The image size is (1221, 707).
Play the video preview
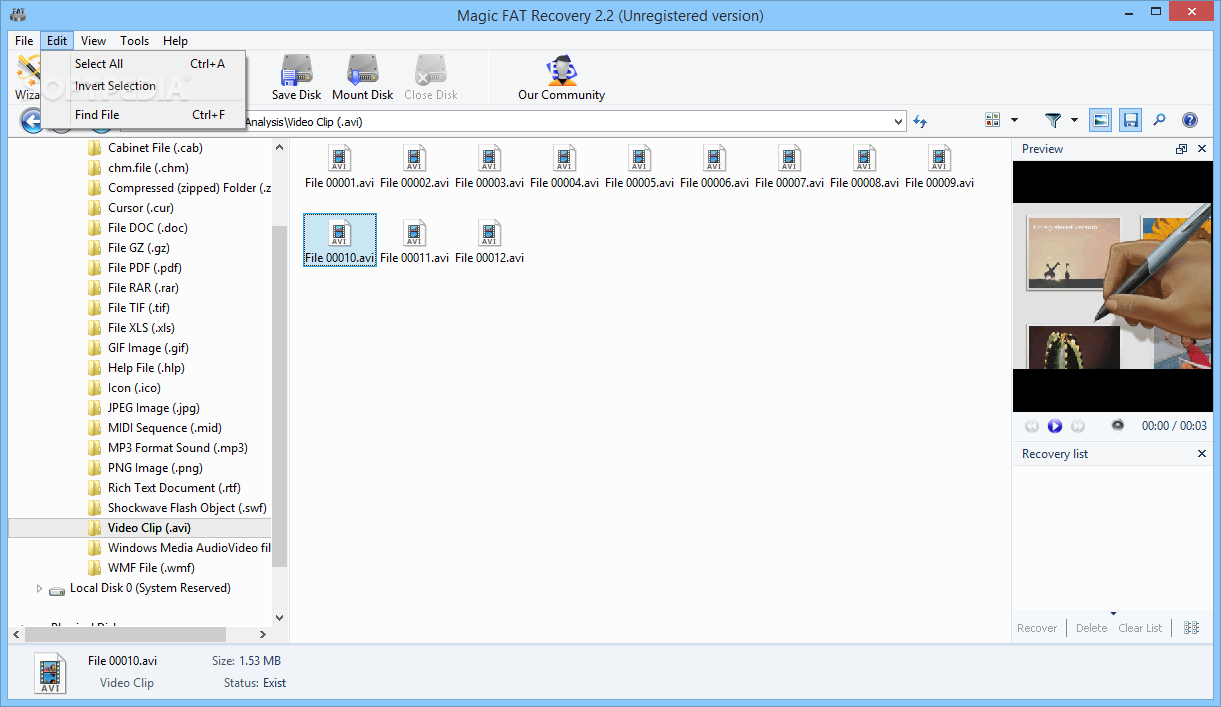pos(1054,426)
